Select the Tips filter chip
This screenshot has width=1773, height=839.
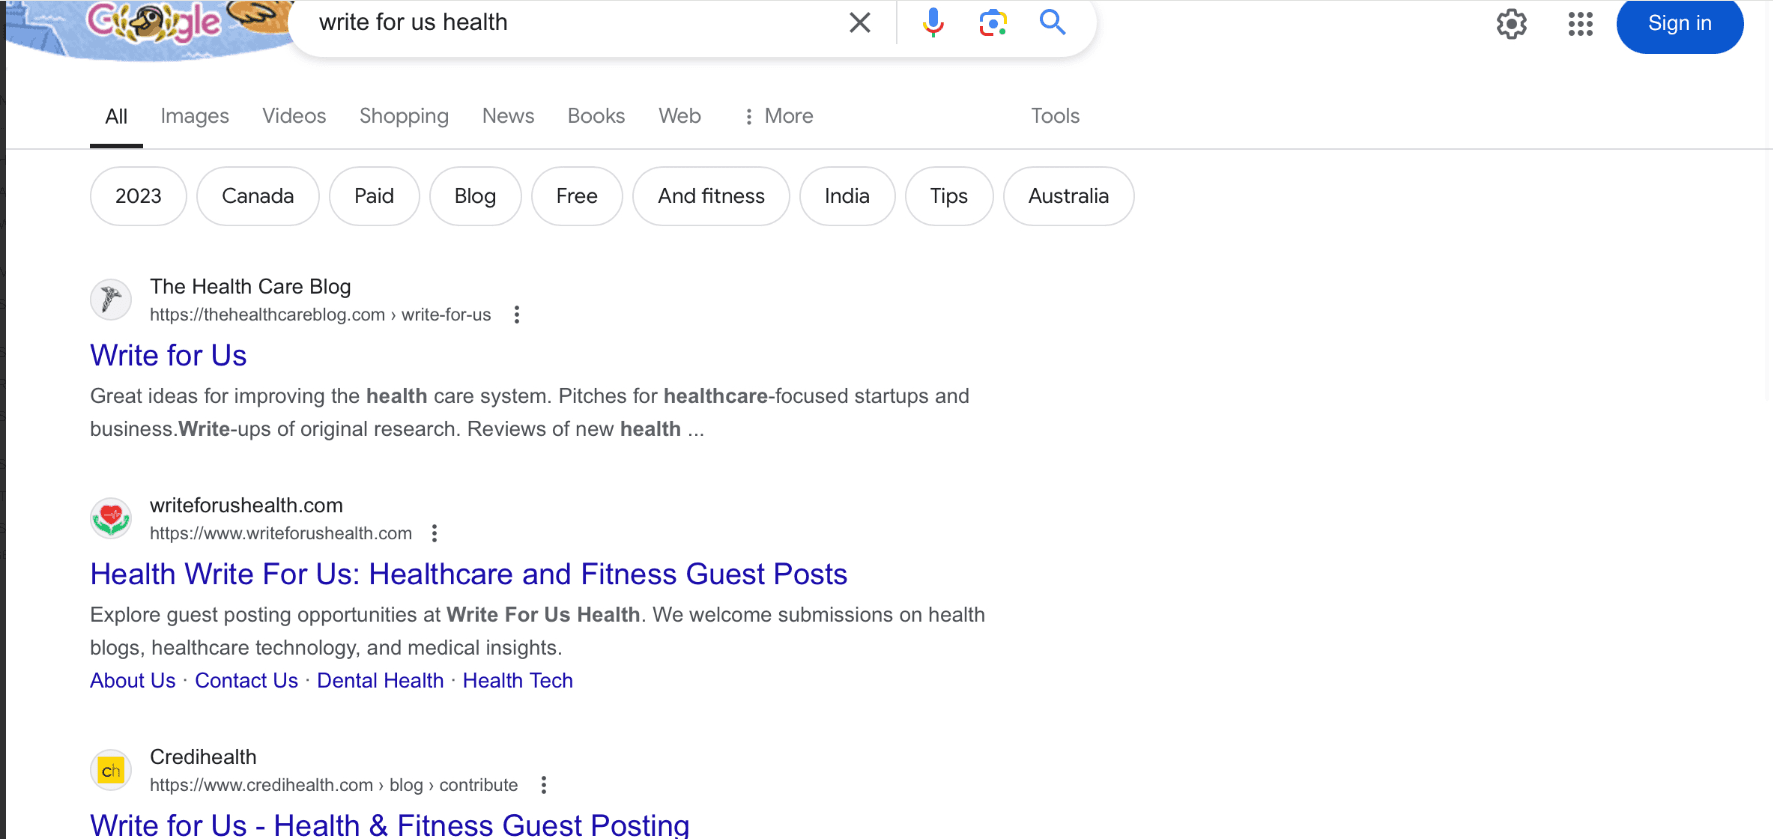[949, 196]
